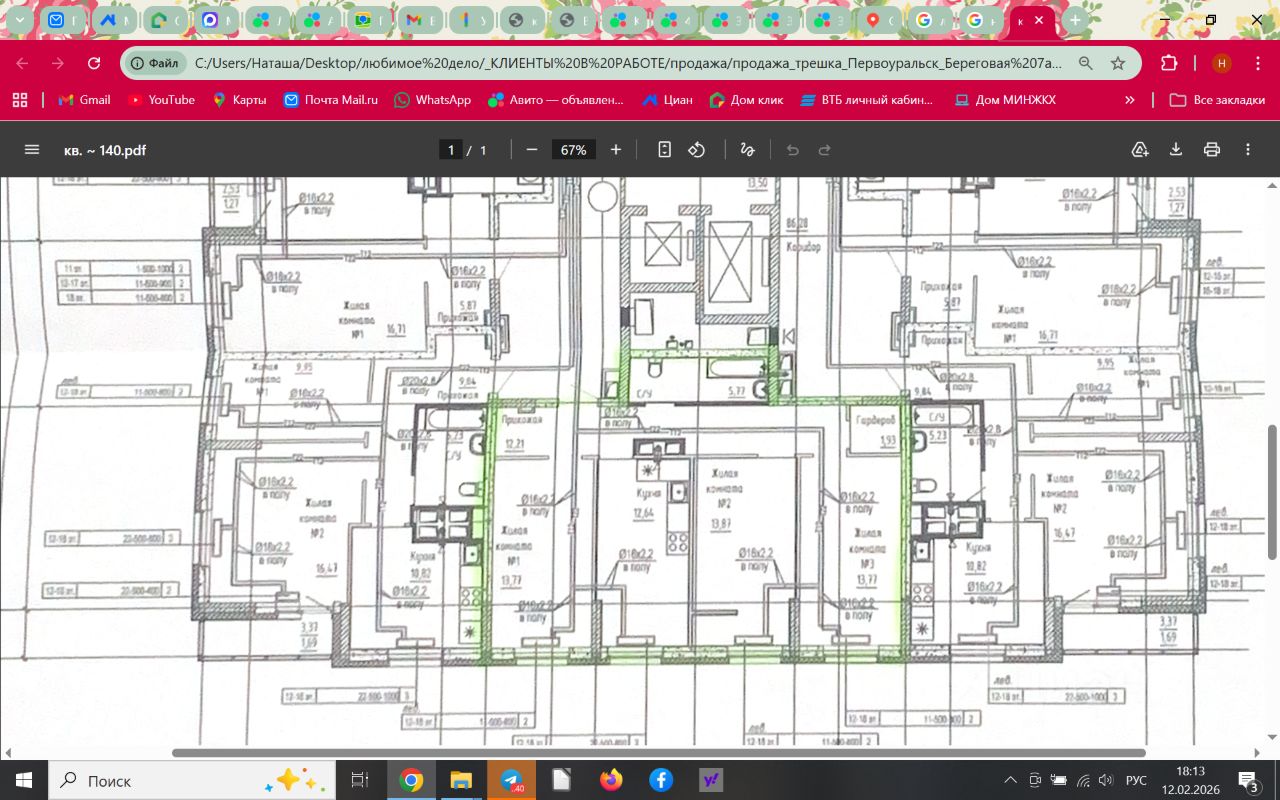The width and height of the screenshot is (1280, 800).
Task: Print the PDF document
Action: (x=1212, y=150)
